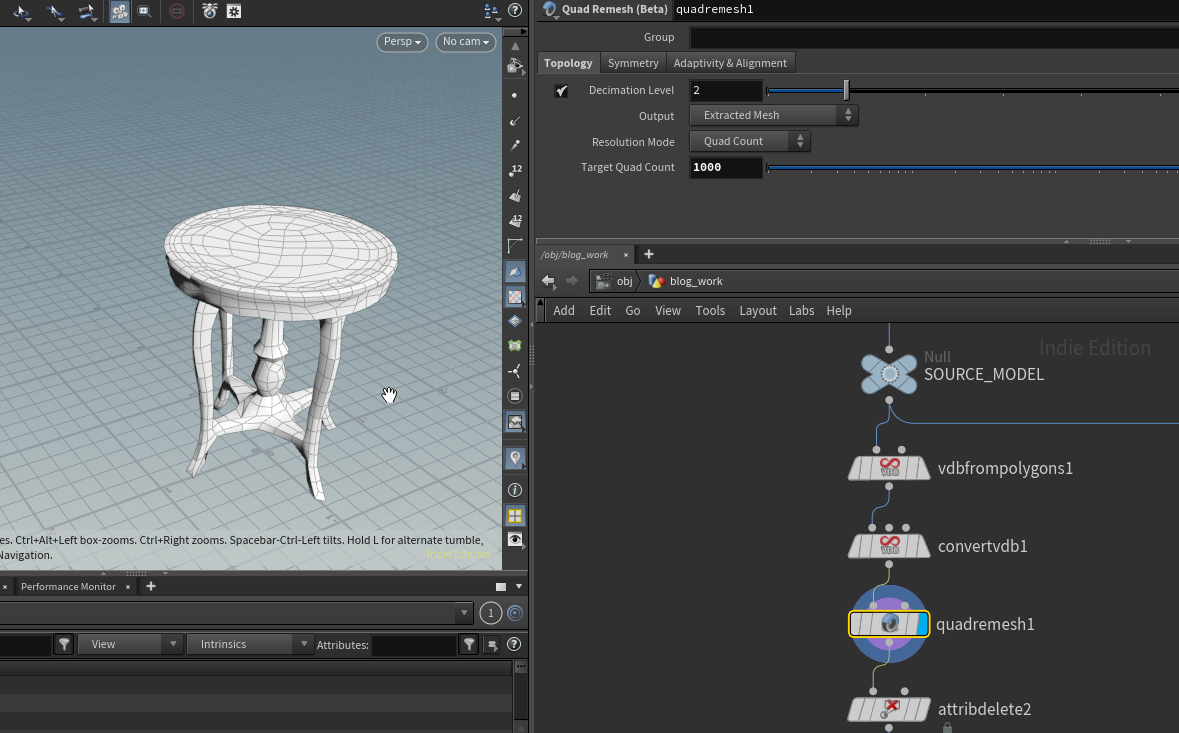
Task: Open the pane menu arrow beside Performance Monitor
Action: 519,586
